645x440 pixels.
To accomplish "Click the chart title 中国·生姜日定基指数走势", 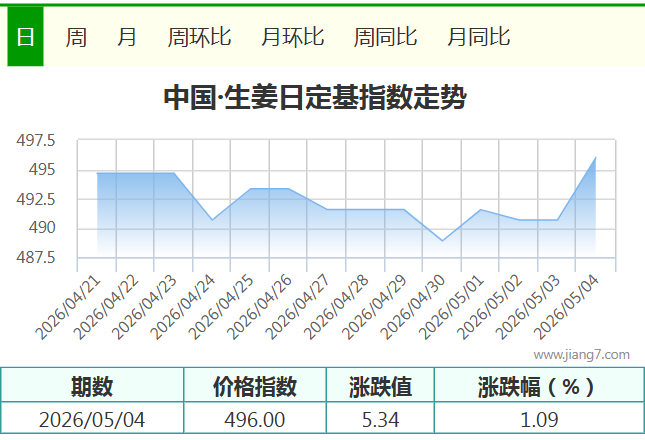I will [315, 97].
